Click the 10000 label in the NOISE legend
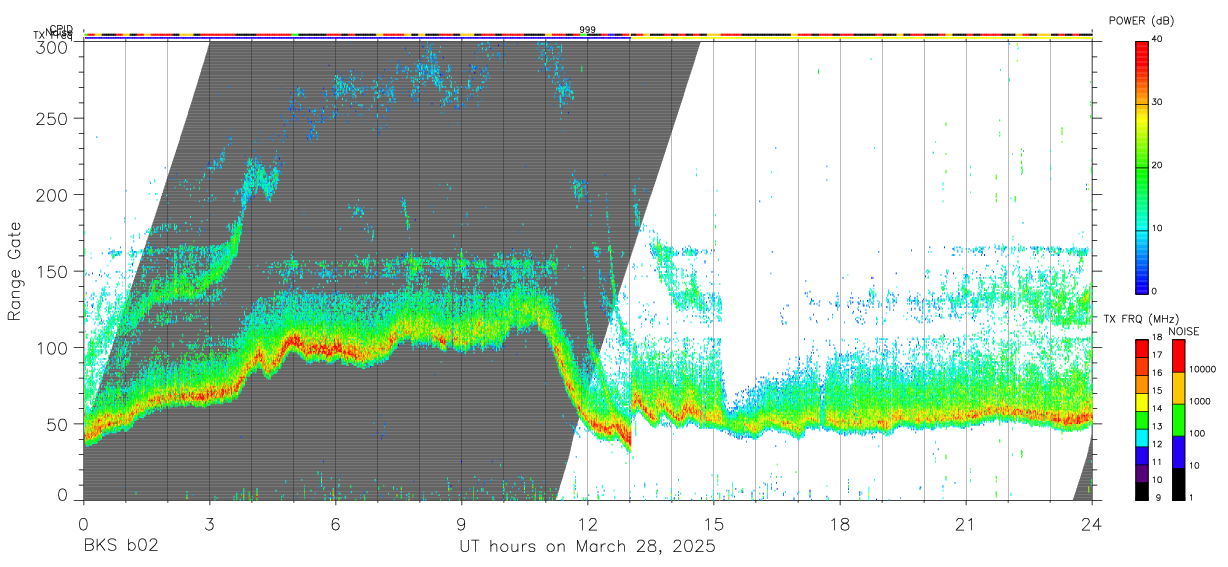Viewport: 1228px width, 567px height. (1202, 370)
